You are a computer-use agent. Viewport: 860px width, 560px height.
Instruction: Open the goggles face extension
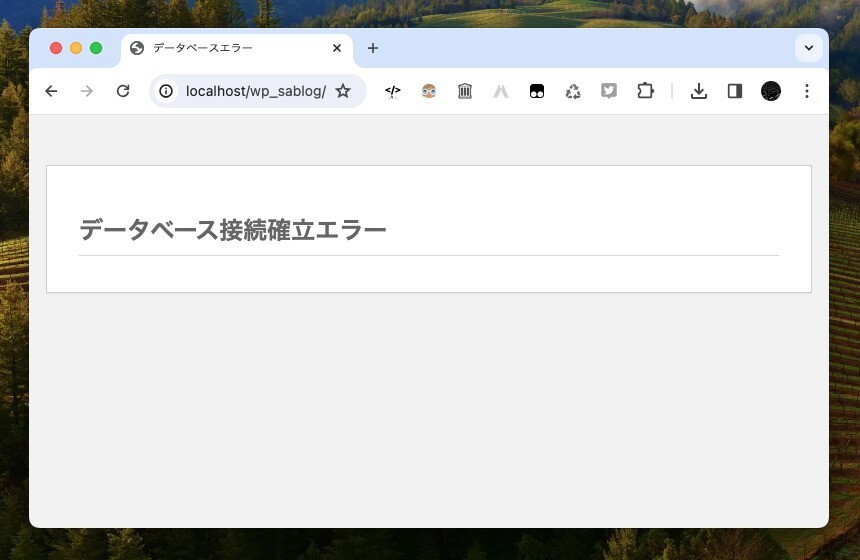click(429, 91)
